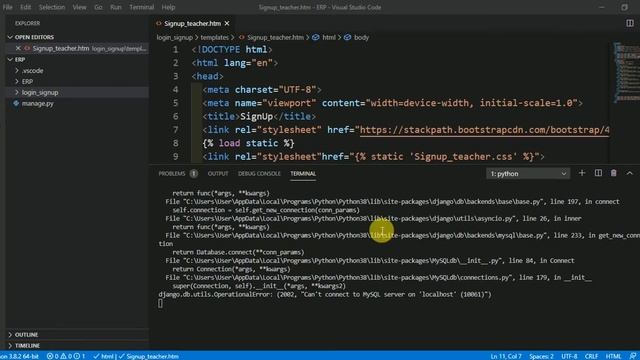The image size is (640, 360).
Task: Click the body breadcrumb symbol
Action: (361, 38)
